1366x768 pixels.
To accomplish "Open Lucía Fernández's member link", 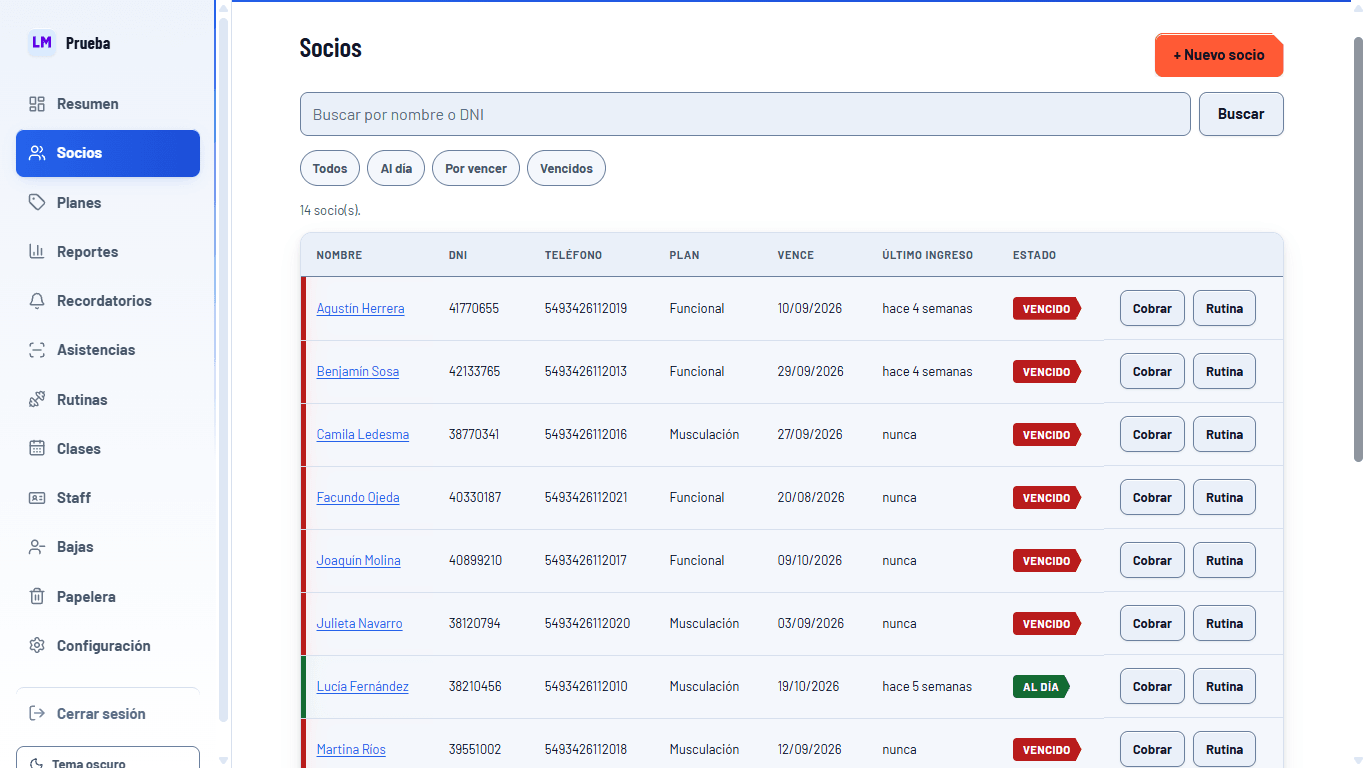I will pyautogui.click(x=362, y=686).
